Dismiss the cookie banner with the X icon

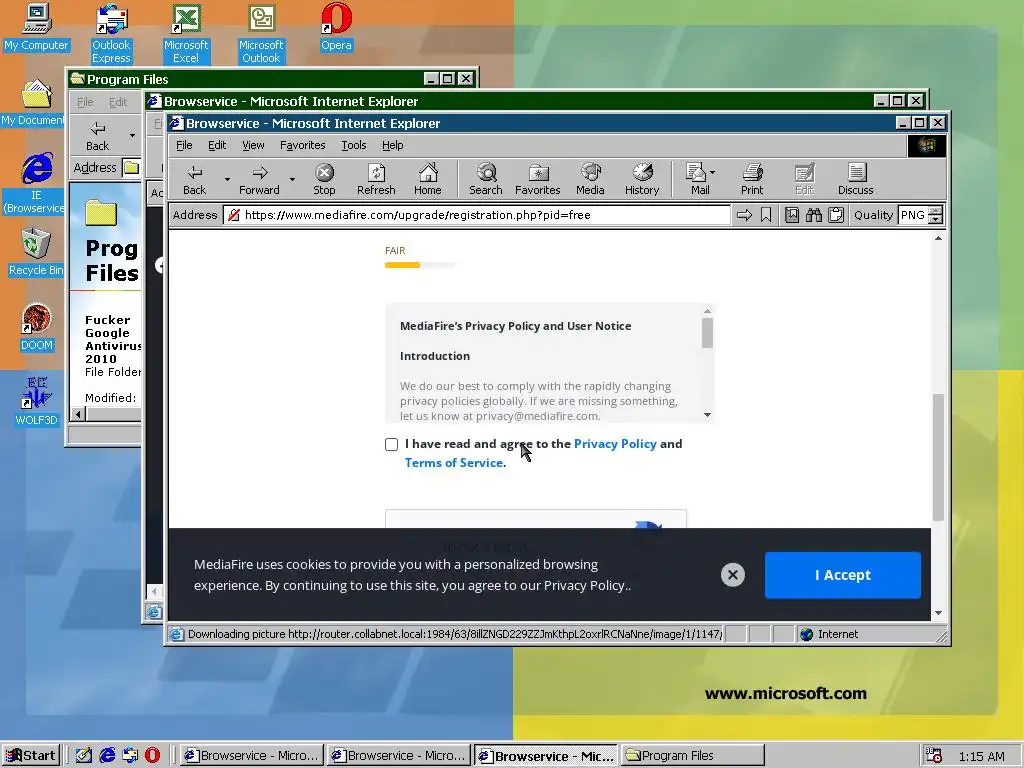pyautogui.click(x=733, y=575)
